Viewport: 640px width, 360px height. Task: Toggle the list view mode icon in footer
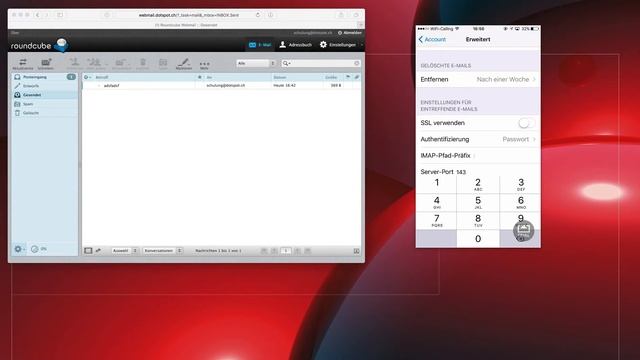[x=88, y=251]
